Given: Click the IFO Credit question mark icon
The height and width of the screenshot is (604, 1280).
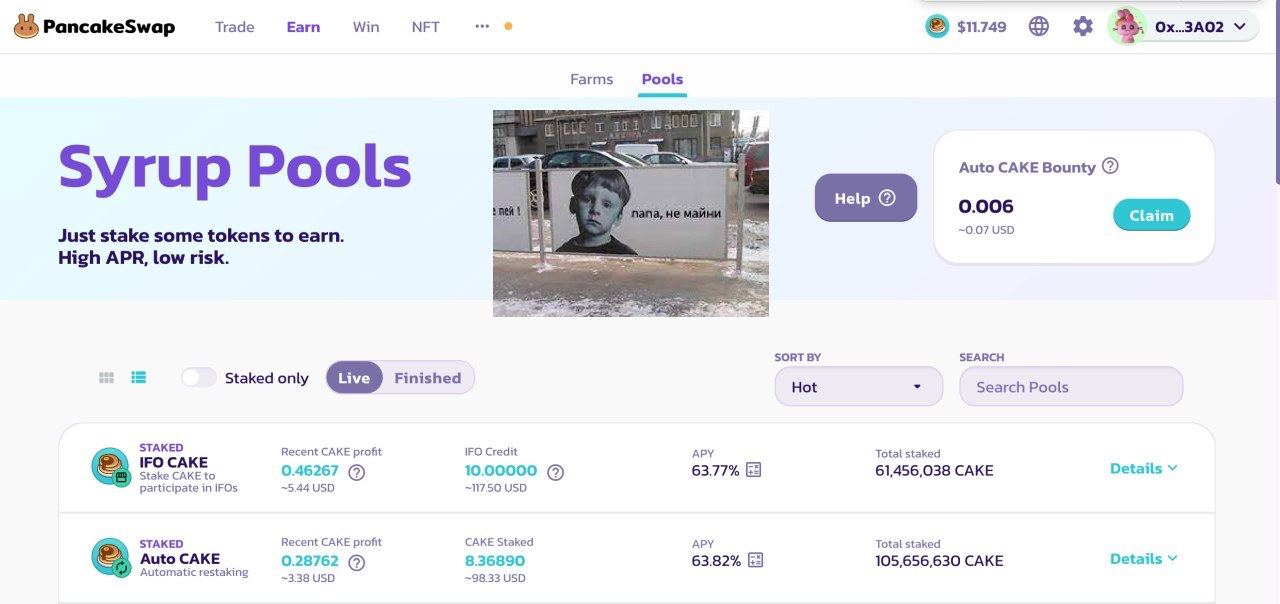Looking at the screenshot, I should [556, 472].
